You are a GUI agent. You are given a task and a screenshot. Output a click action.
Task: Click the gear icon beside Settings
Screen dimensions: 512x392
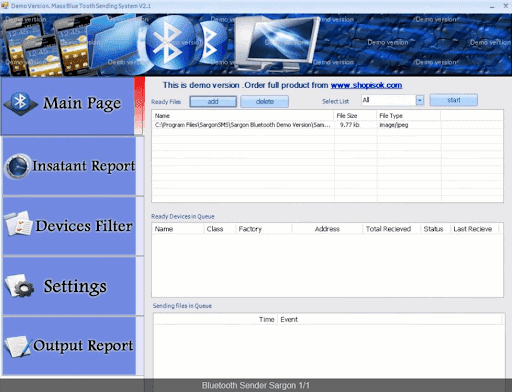tap(19, 286)
